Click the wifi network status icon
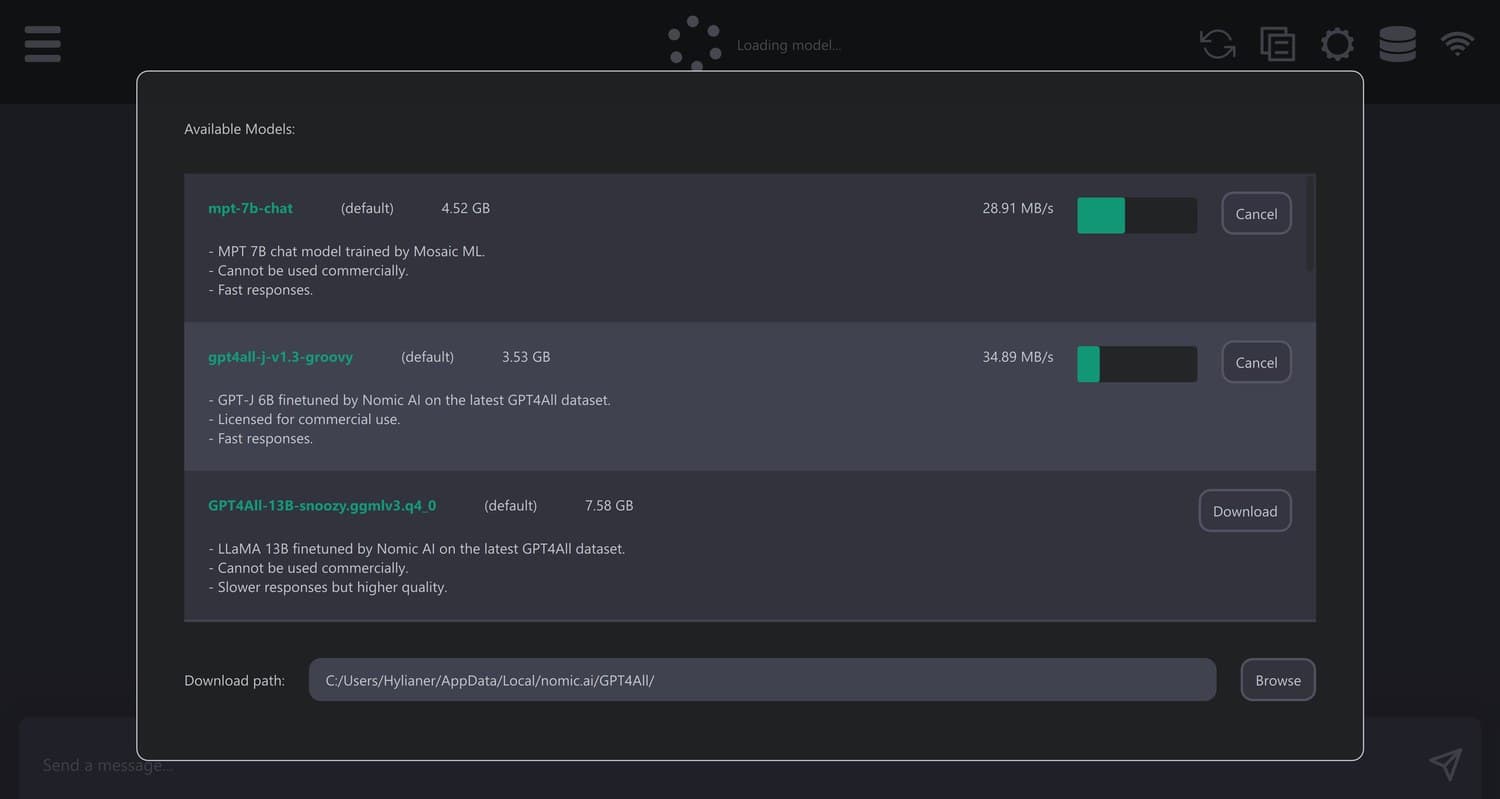This screenshot has height=799, width=1500. coord(1457,44)
